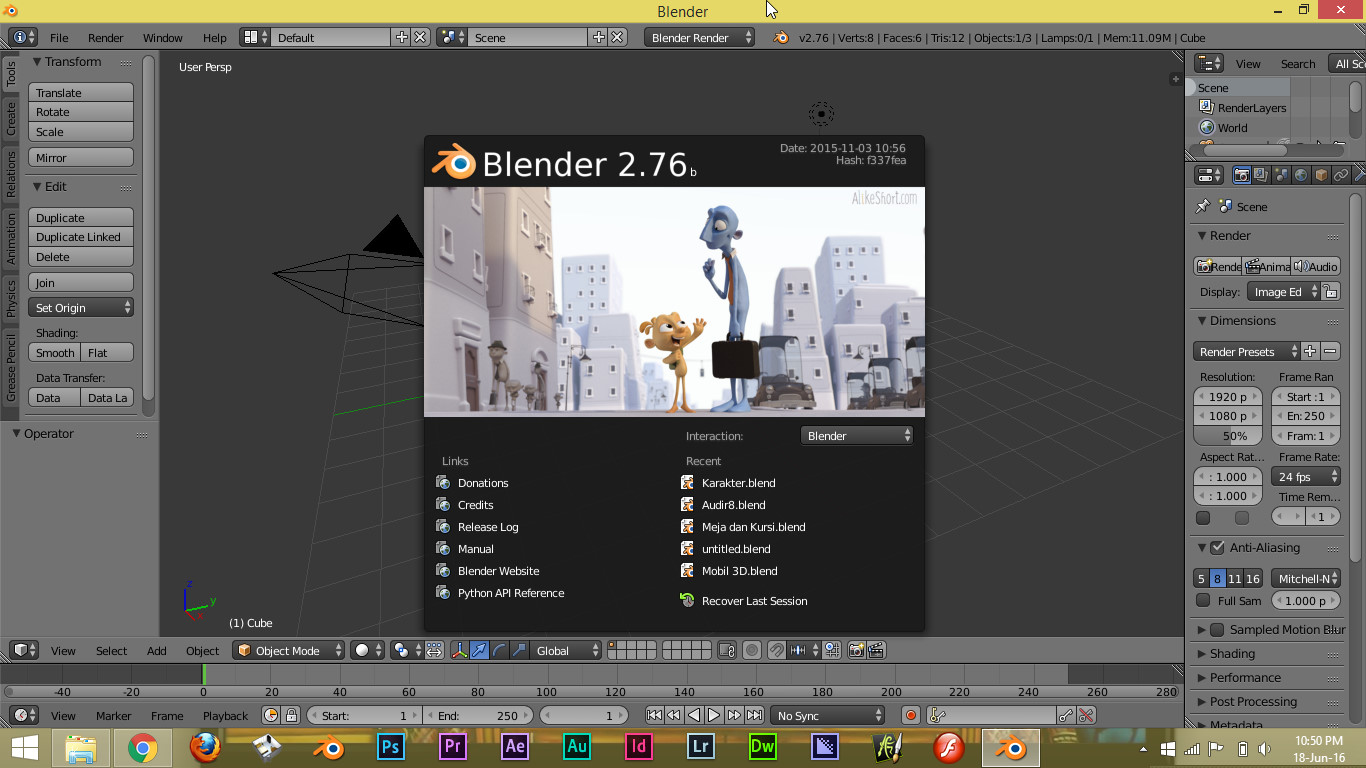Open the Render Presets dropdown
Viewport: 1366px width, 768px height.
point(1247,351)
